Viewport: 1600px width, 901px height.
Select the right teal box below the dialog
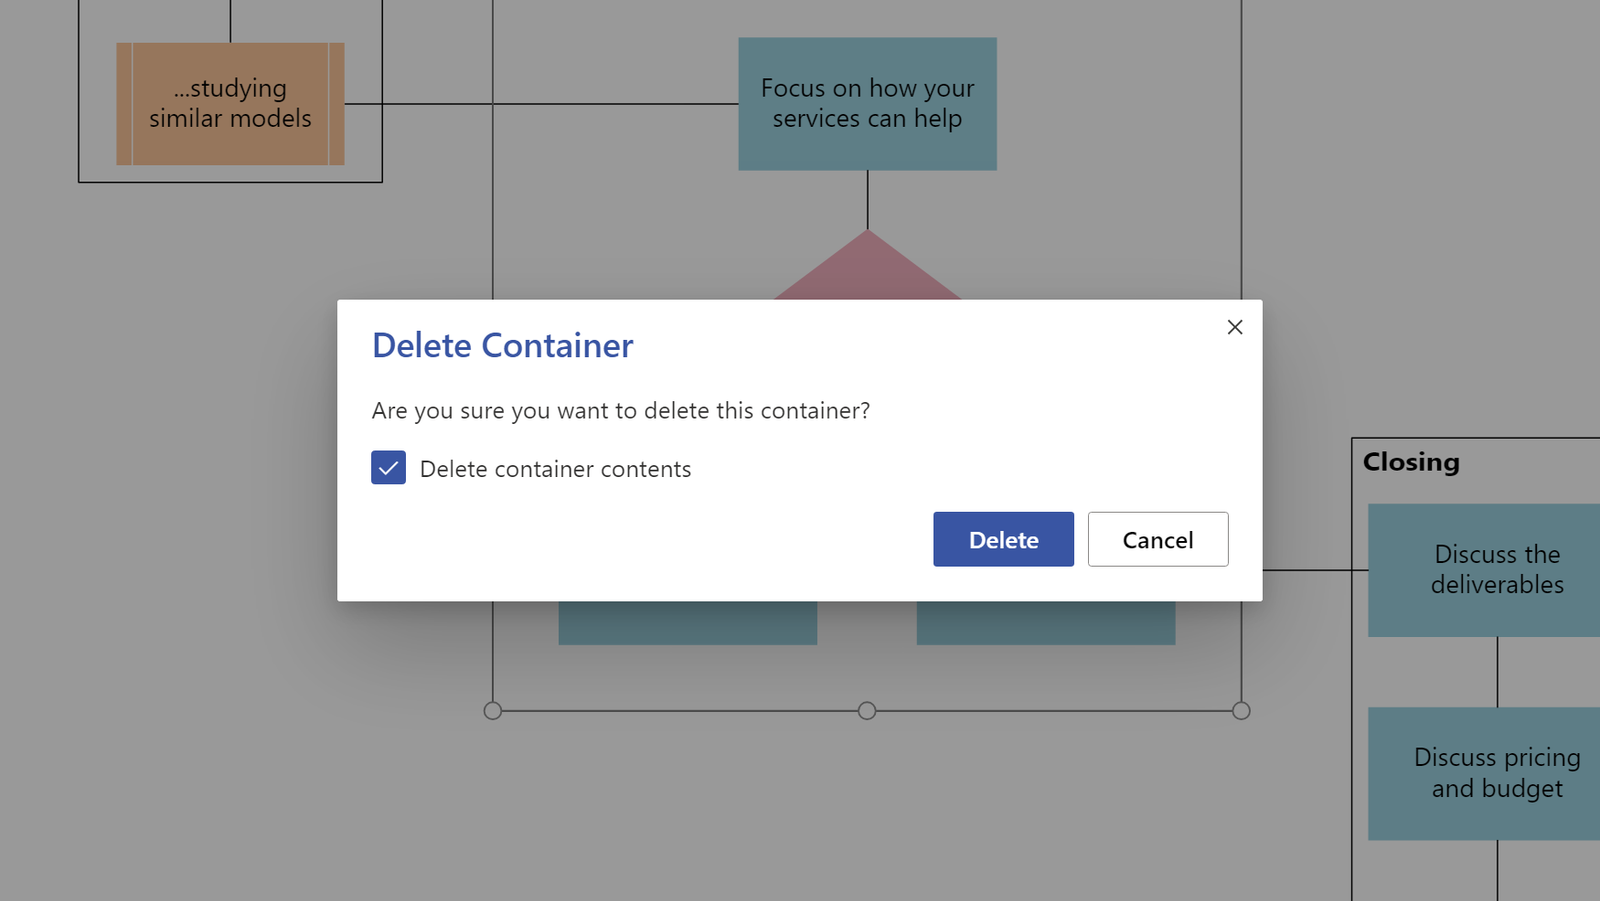1045,623
